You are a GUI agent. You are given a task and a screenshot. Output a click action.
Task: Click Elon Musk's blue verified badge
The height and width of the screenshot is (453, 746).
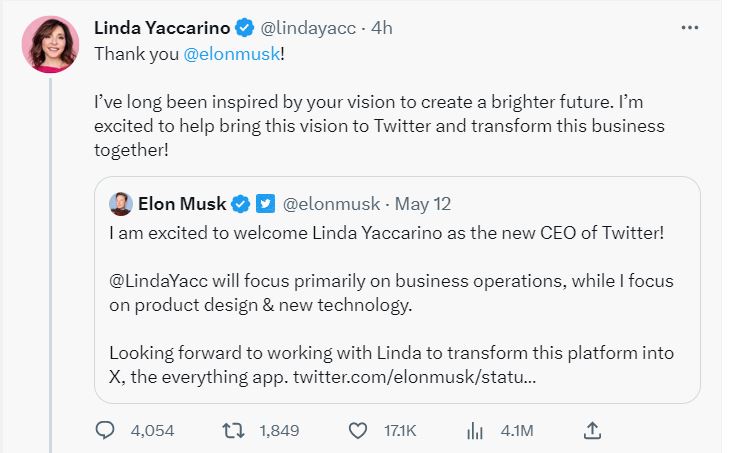click(x=241, y=204)
